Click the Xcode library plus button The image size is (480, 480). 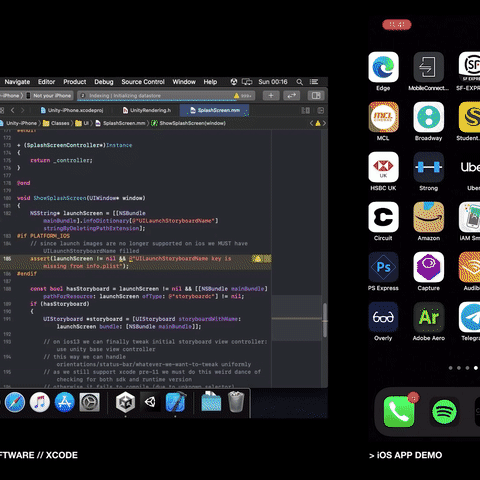(x=271, y=96)
